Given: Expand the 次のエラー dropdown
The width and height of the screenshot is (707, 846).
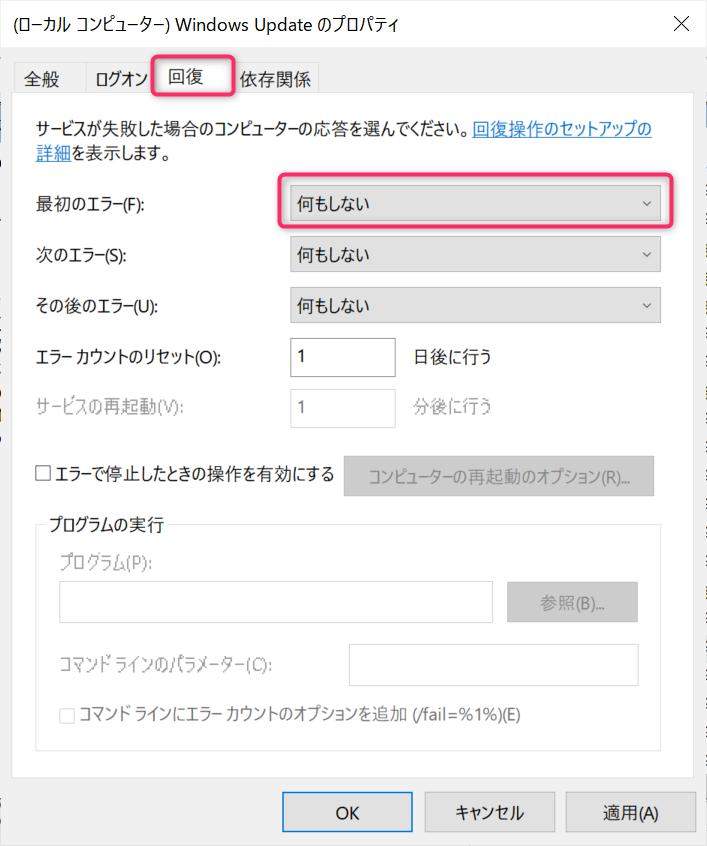Looking at the screenshot, I should click(474, 255).
